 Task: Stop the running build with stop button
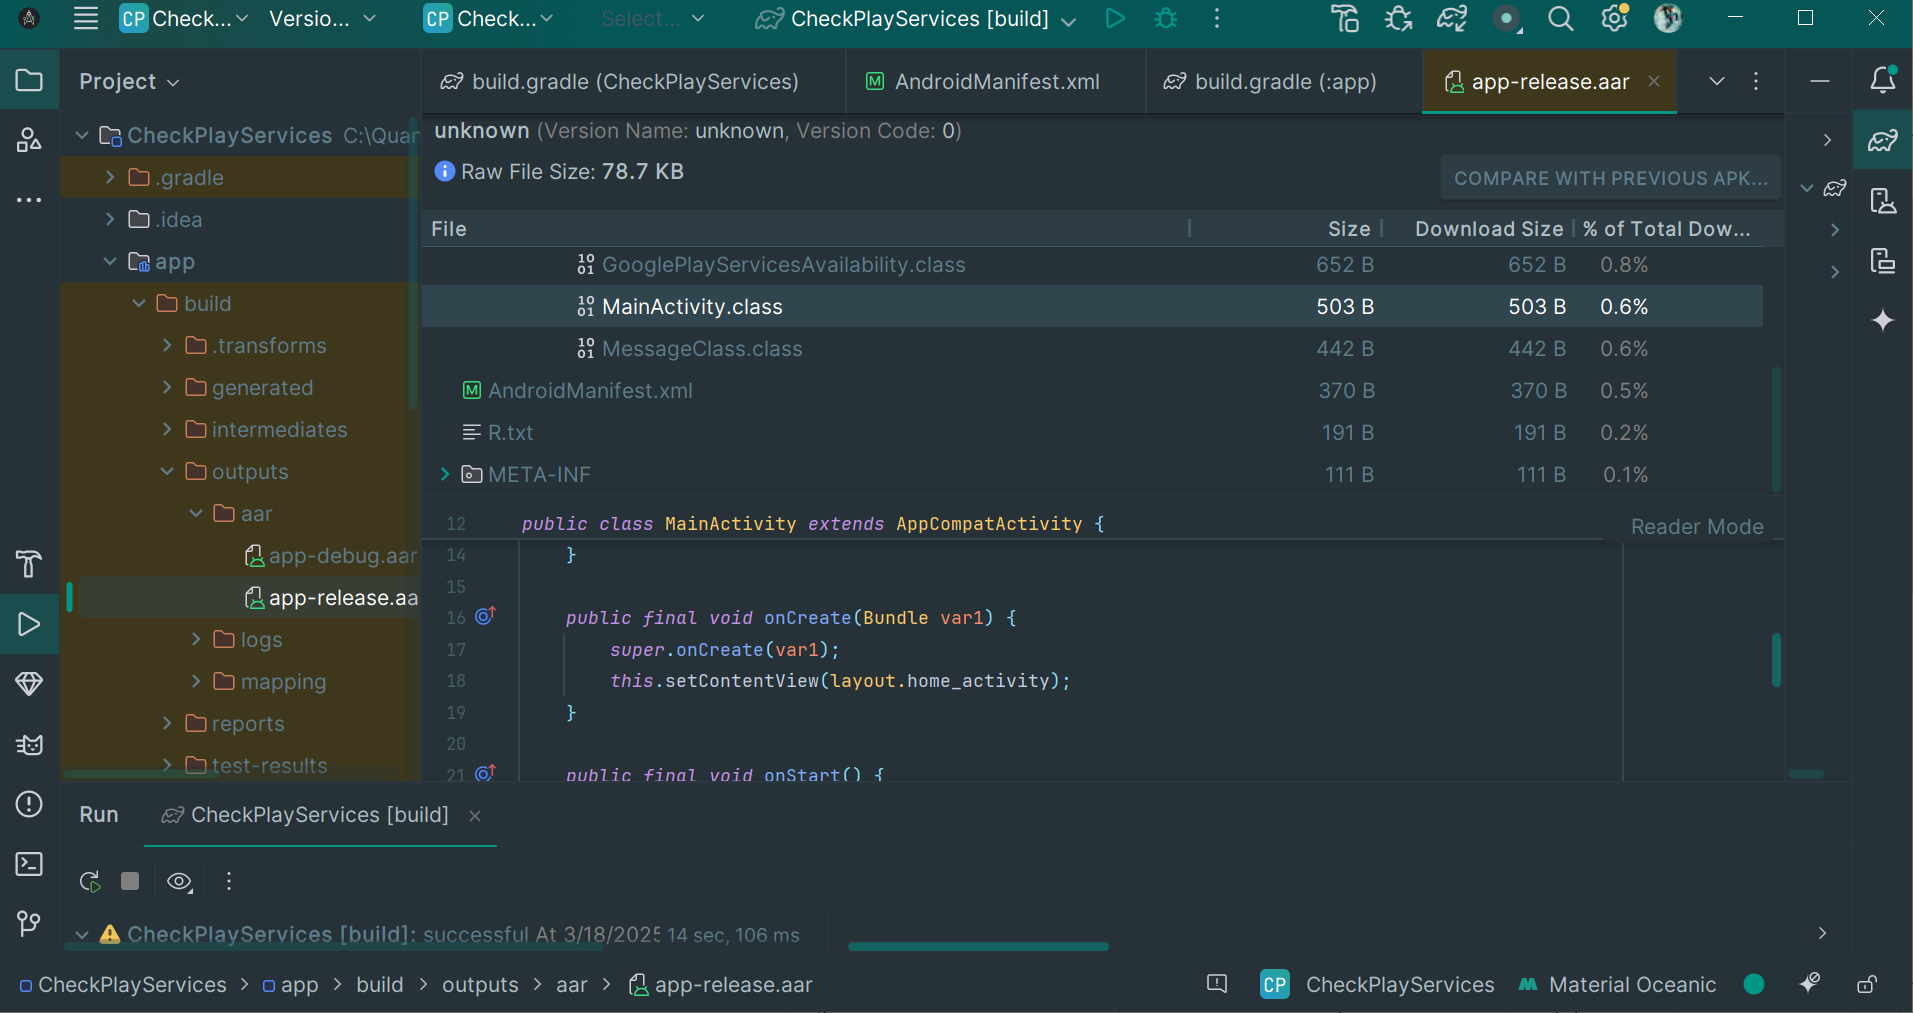coord(130,881)
